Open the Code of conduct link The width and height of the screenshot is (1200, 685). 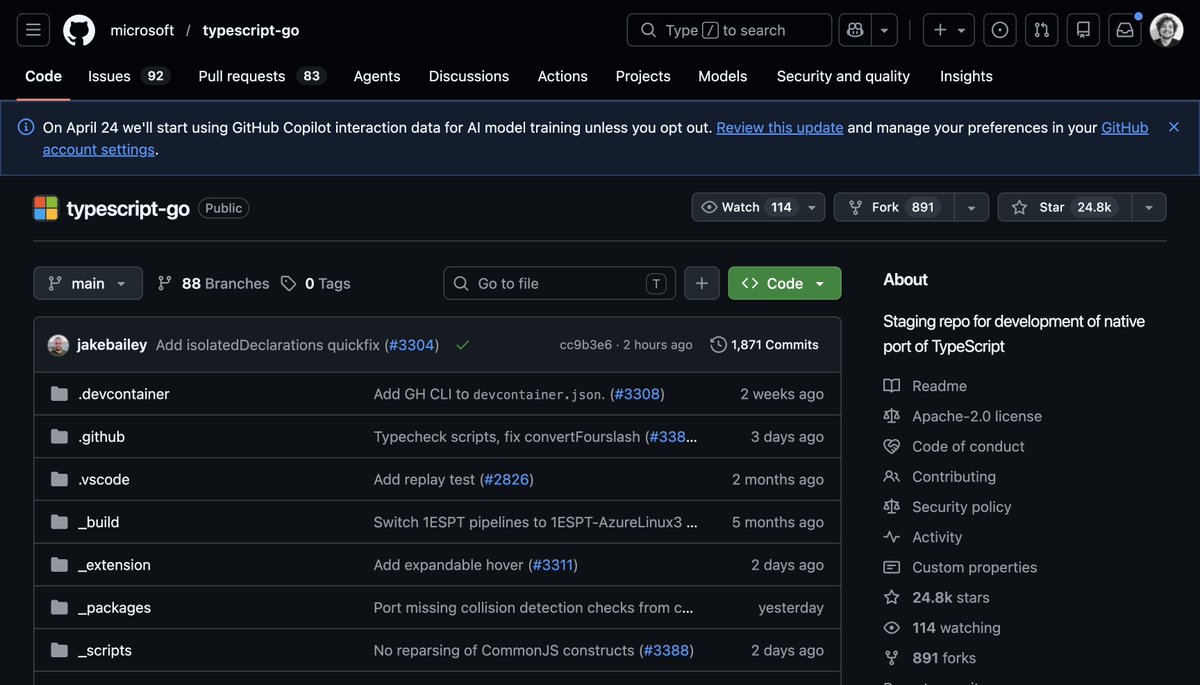[x=955, y=446]
